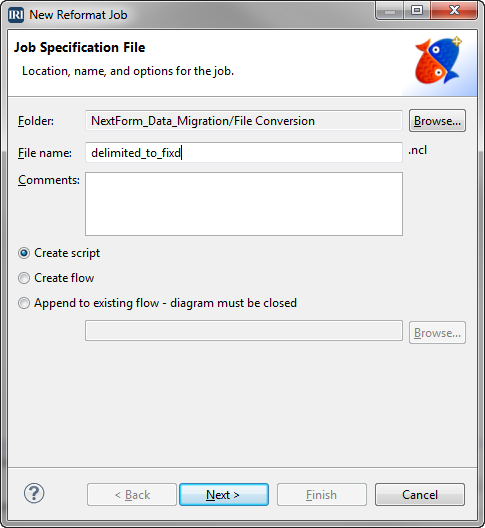Click the existing flow path field
The height and width of the screenshot is (528, 485).
point(244,331)
